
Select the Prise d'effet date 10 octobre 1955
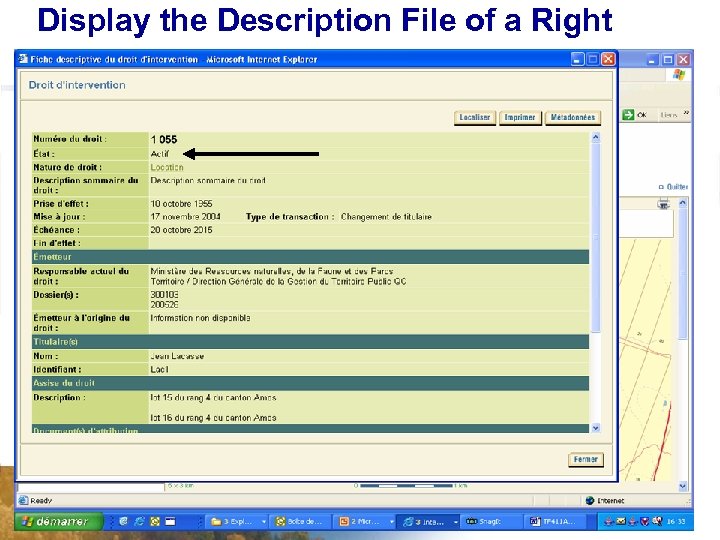point(181,203)
